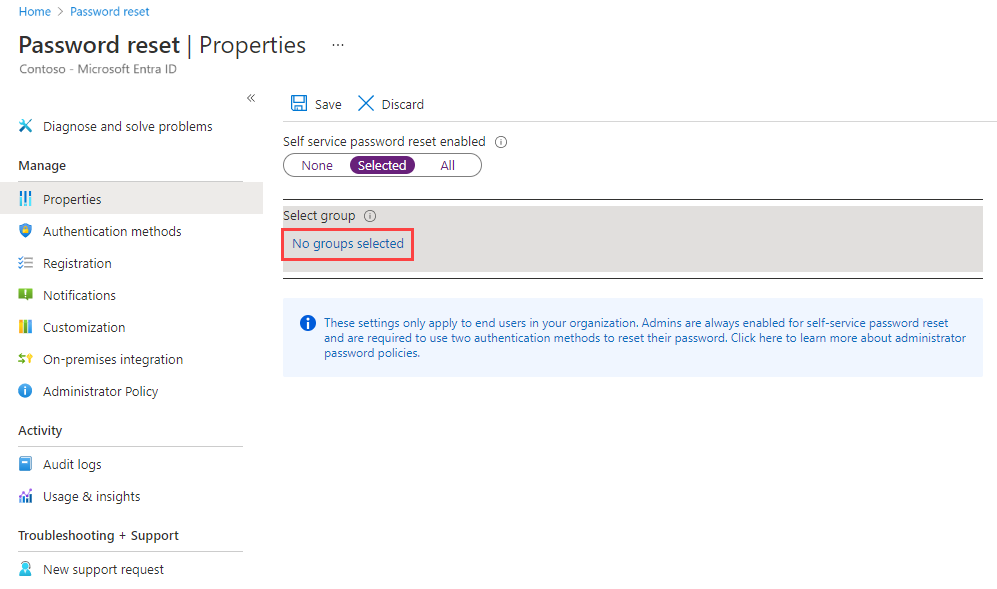Click the Notifications icon in sidebar

(25, 295)
